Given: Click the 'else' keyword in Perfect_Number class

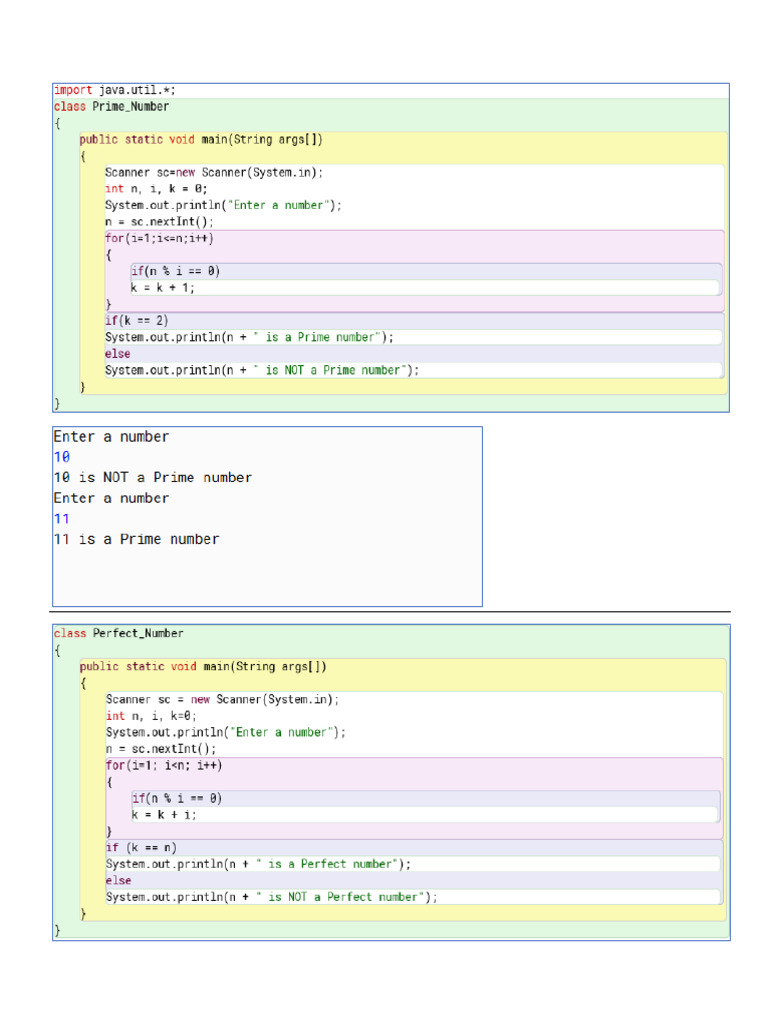Looking at the screenshot, I should point(118,881).
